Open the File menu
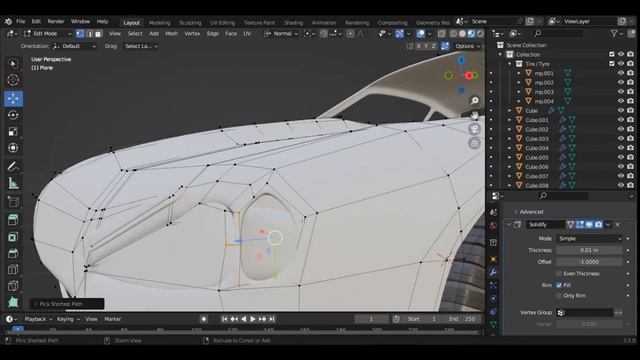640x360 pixels. (20, 21)
